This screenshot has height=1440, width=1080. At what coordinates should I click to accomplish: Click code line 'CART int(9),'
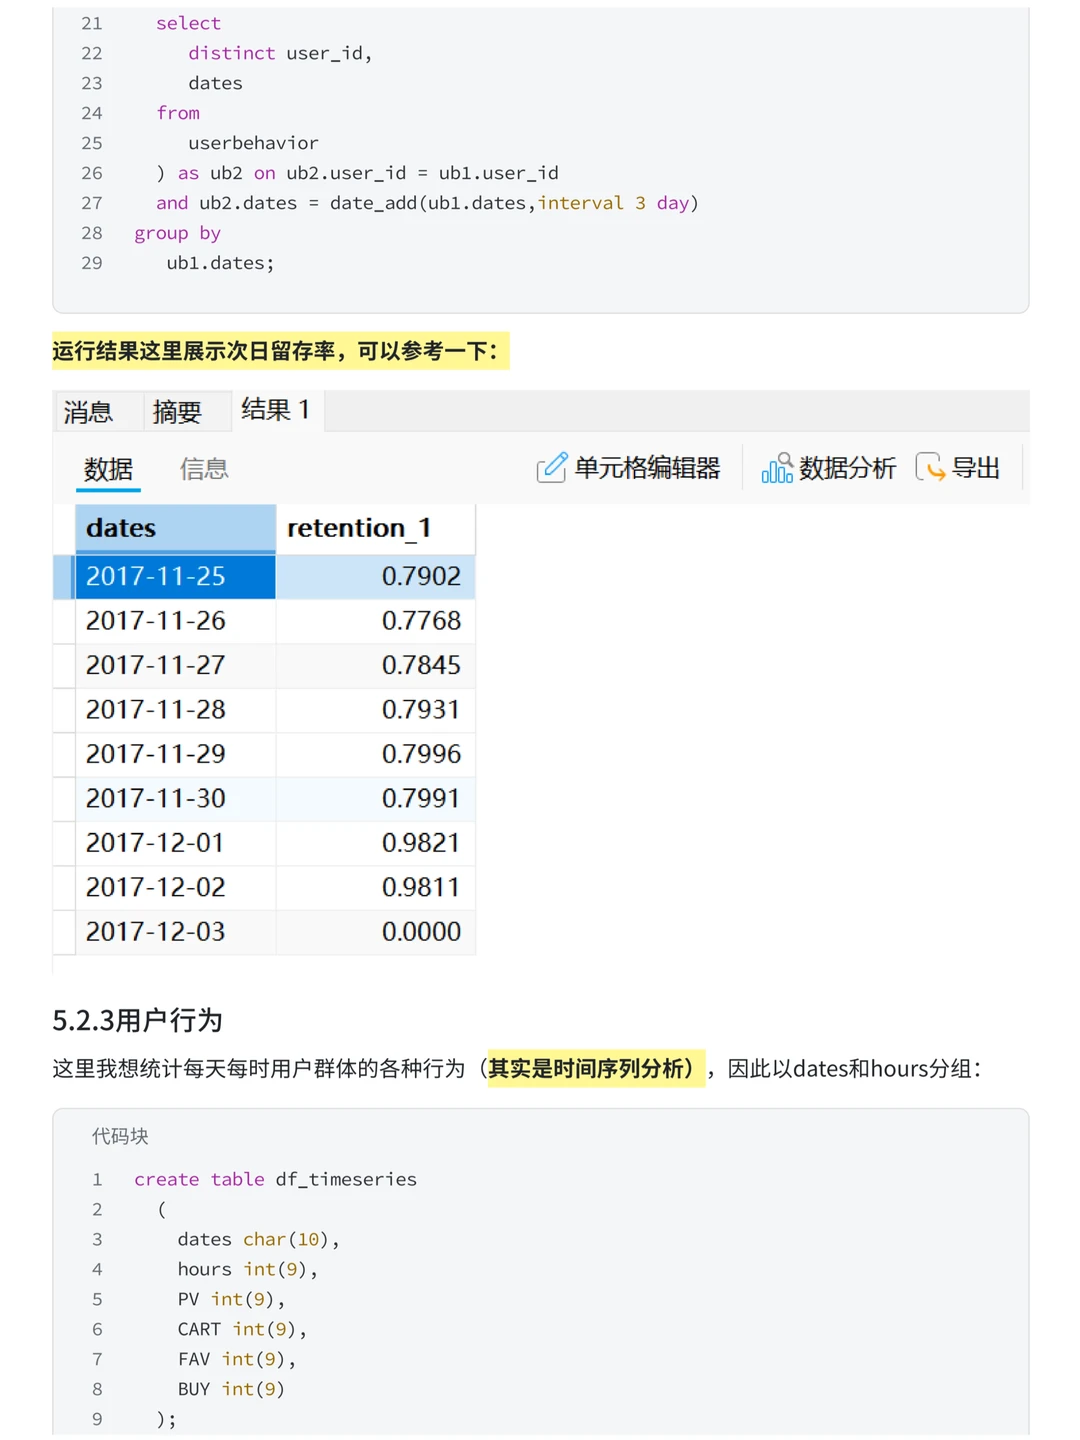click(x=243, y=1329)
